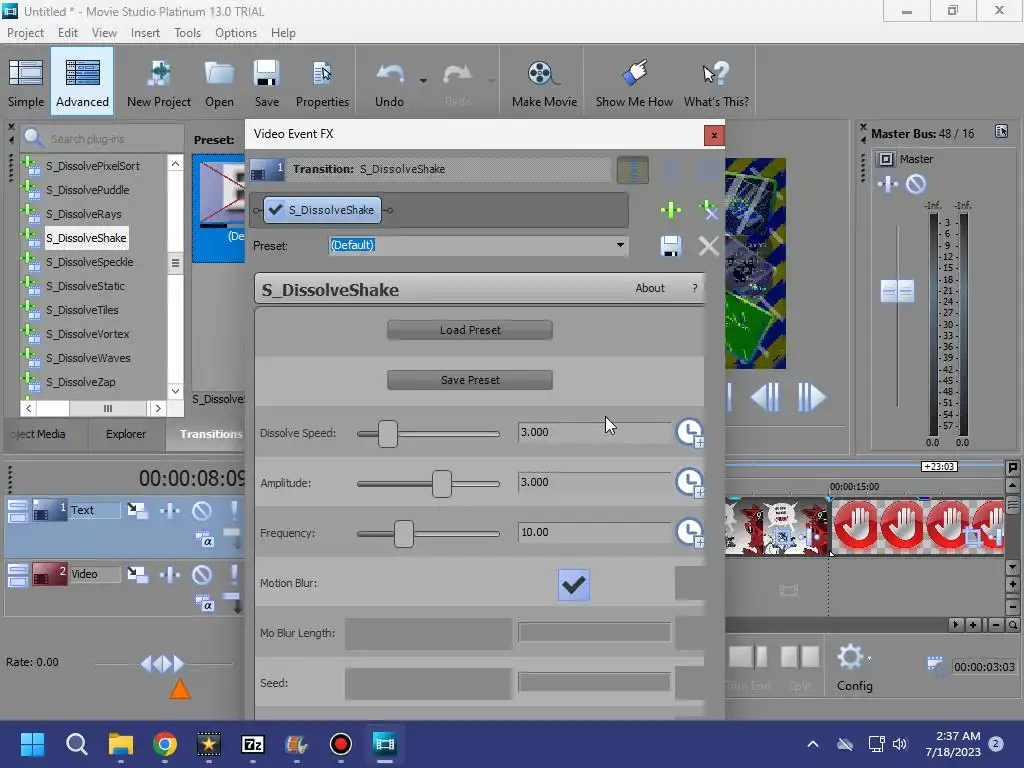Open the Project menu

click(25, 33)
